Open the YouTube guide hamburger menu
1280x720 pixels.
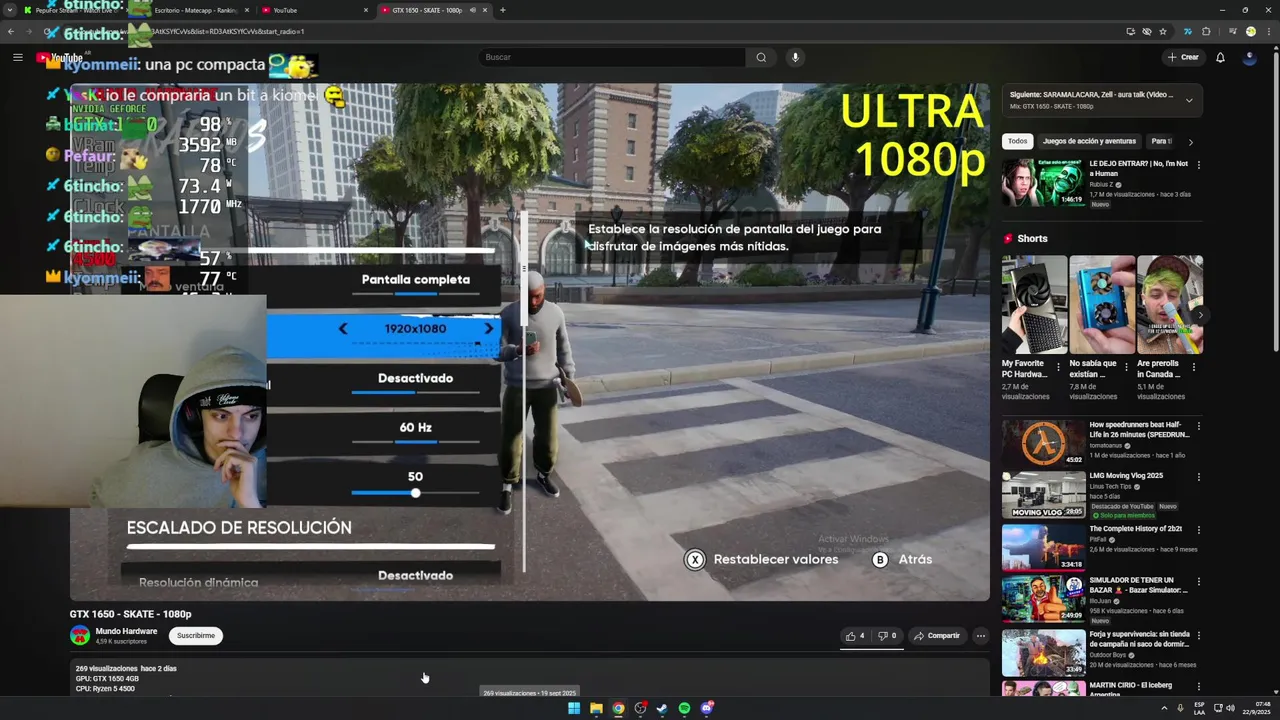[17, 57]
